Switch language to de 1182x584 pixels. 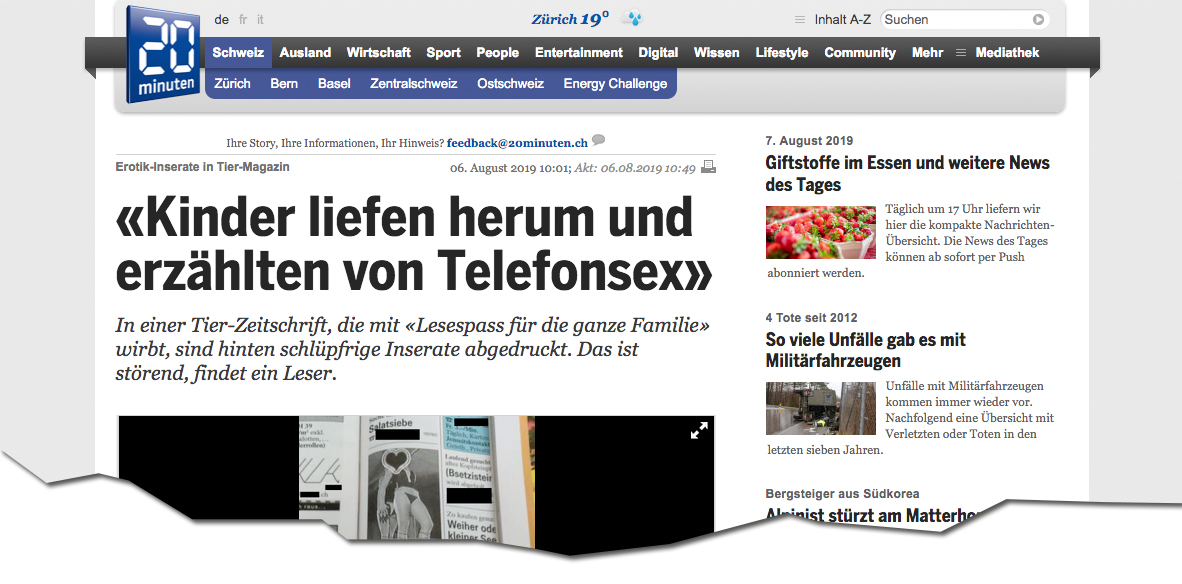coord(222,20)
